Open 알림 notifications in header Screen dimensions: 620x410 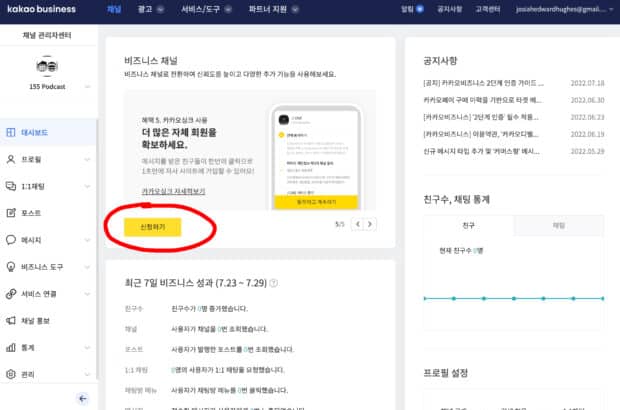coord(412,9)
